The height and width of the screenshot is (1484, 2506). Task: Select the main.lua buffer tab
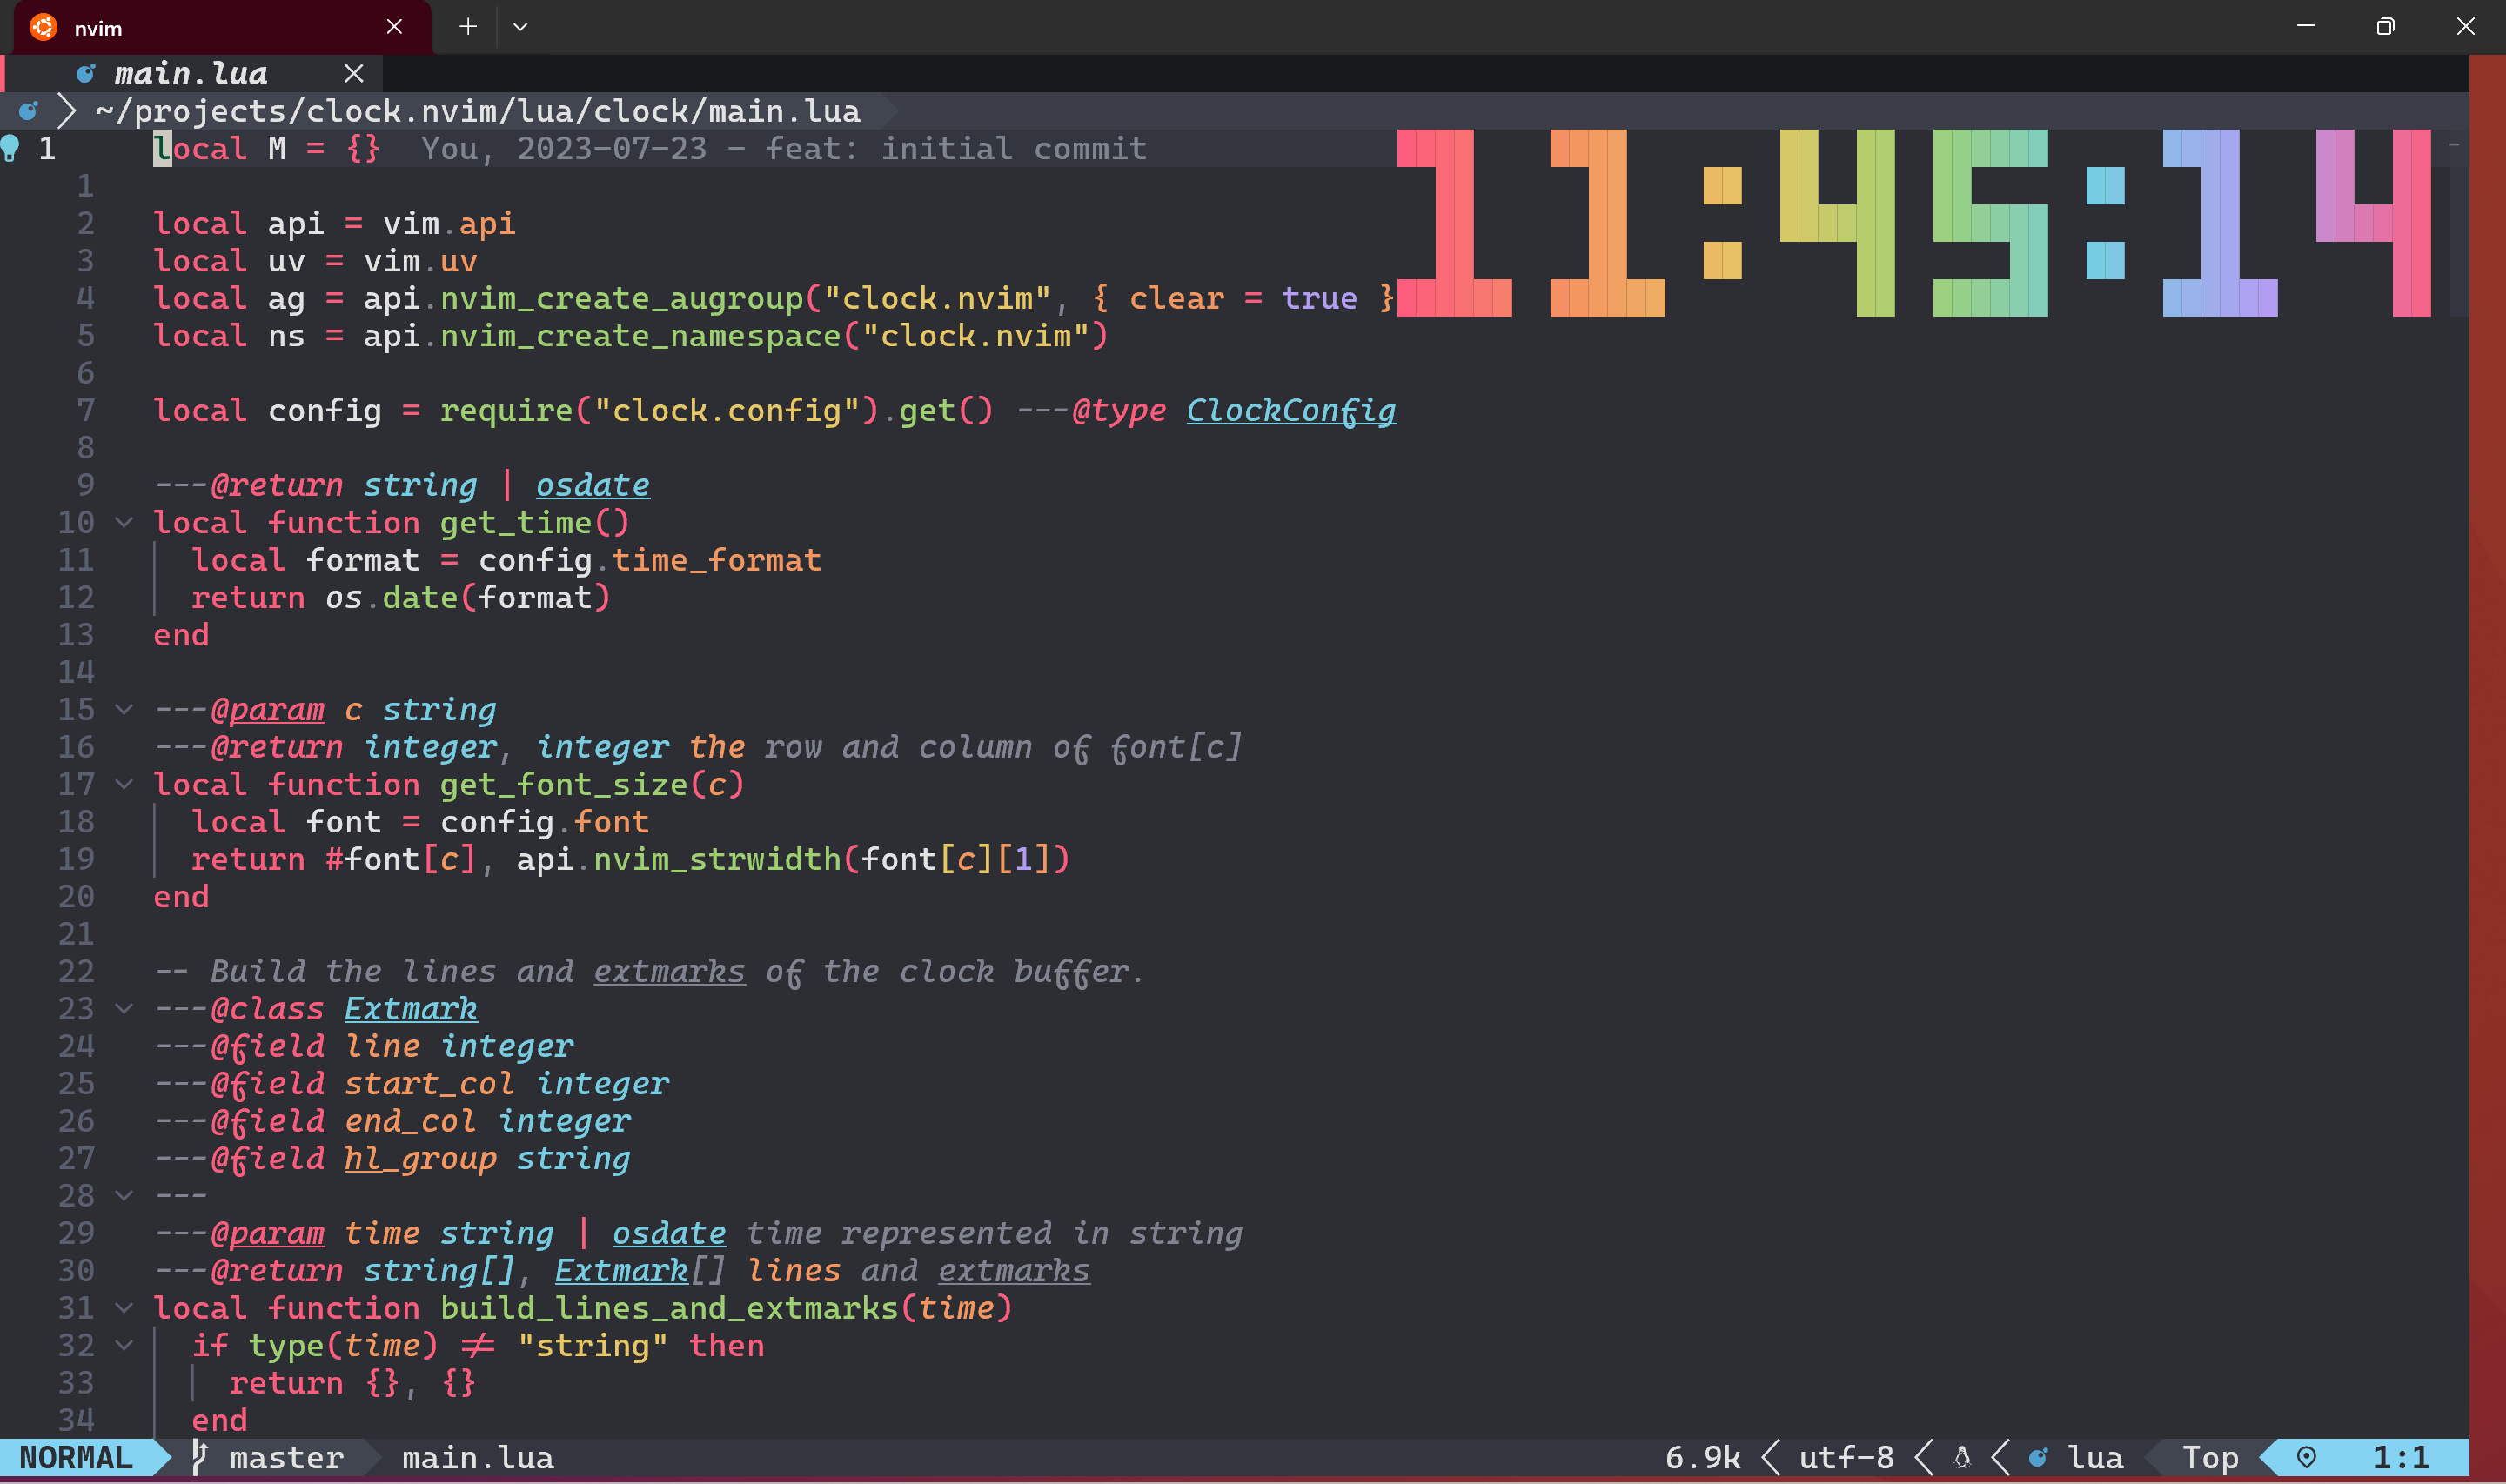pyautogui.click(x=192, y=73)
